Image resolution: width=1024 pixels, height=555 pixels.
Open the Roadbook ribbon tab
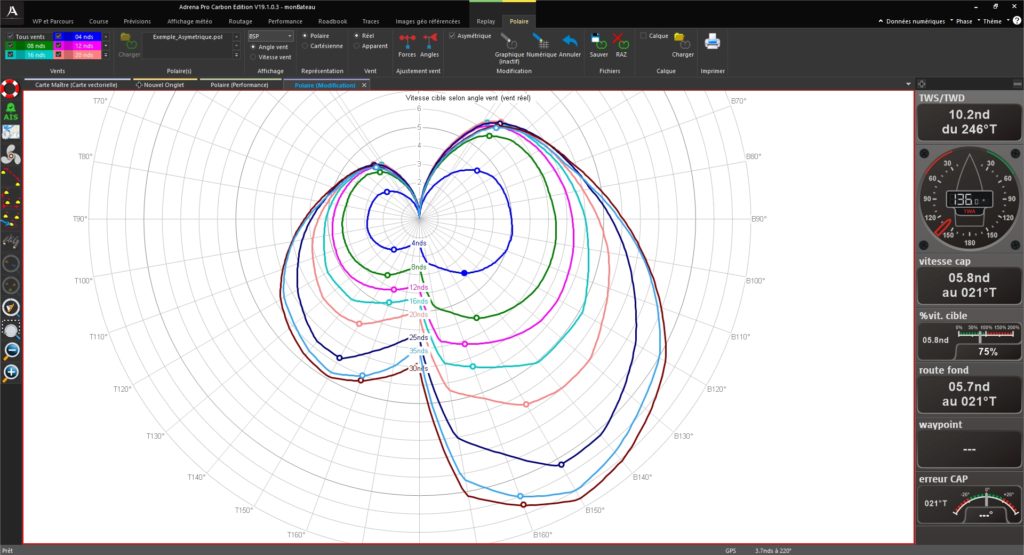[x=332, y=22]
